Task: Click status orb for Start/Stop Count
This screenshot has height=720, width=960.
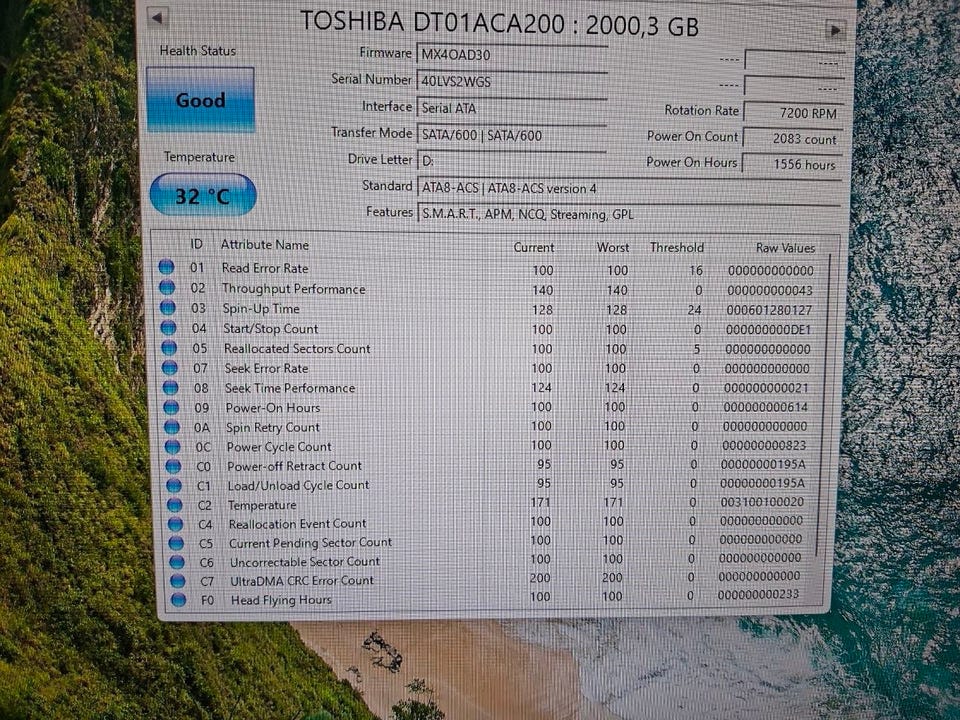Action: [168, 328]
